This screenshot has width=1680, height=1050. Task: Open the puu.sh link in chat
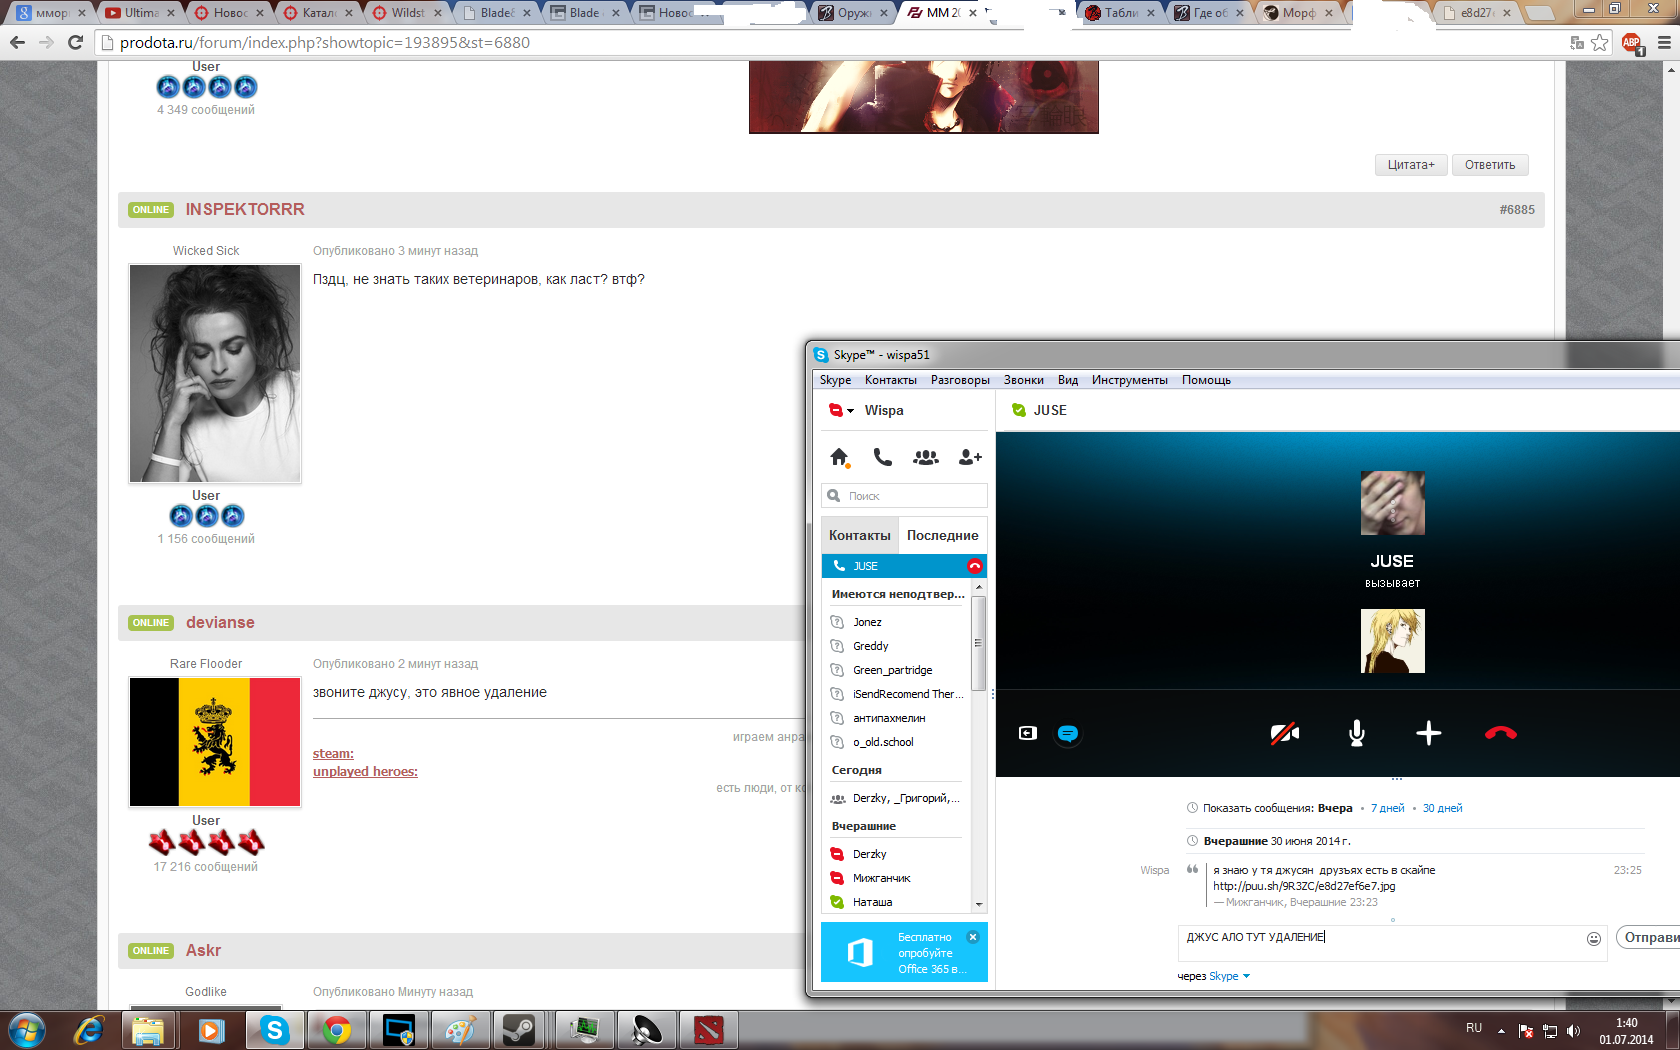pyautogui.click(x=1304, y=886)
